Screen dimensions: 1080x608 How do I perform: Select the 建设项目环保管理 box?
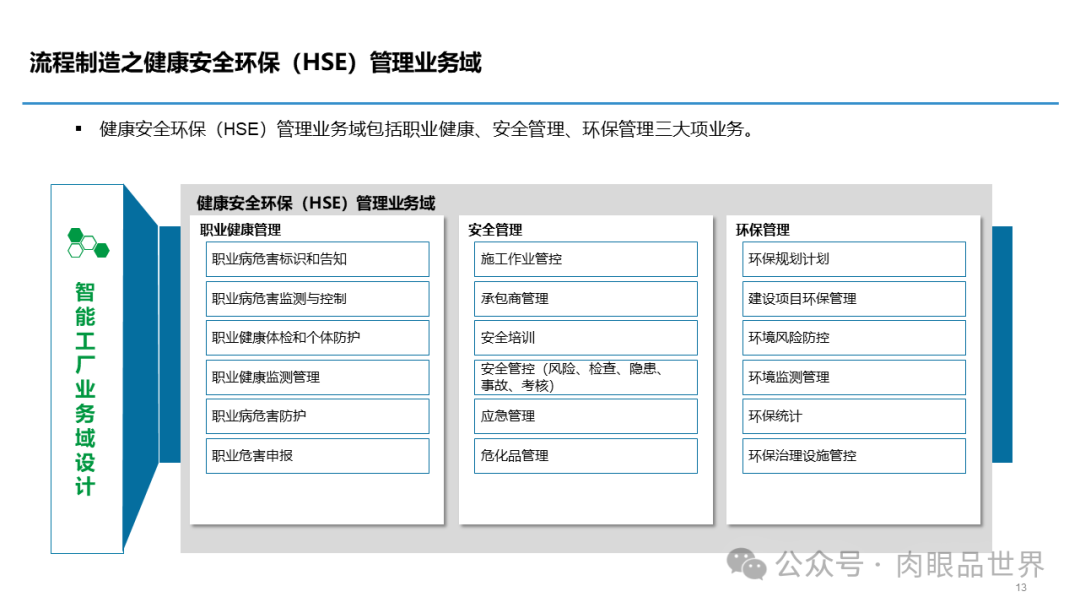(854, 299)
